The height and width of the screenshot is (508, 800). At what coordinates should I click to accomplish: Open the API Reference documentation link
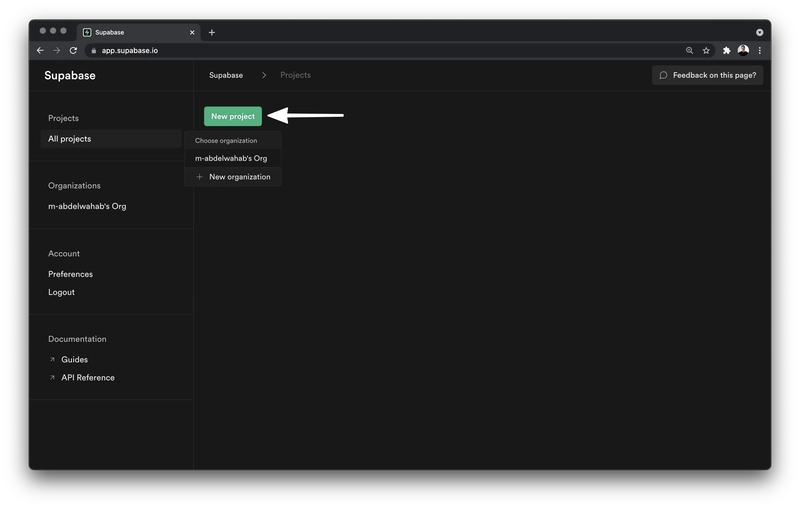pyautogui.click(x=88, y=377)
